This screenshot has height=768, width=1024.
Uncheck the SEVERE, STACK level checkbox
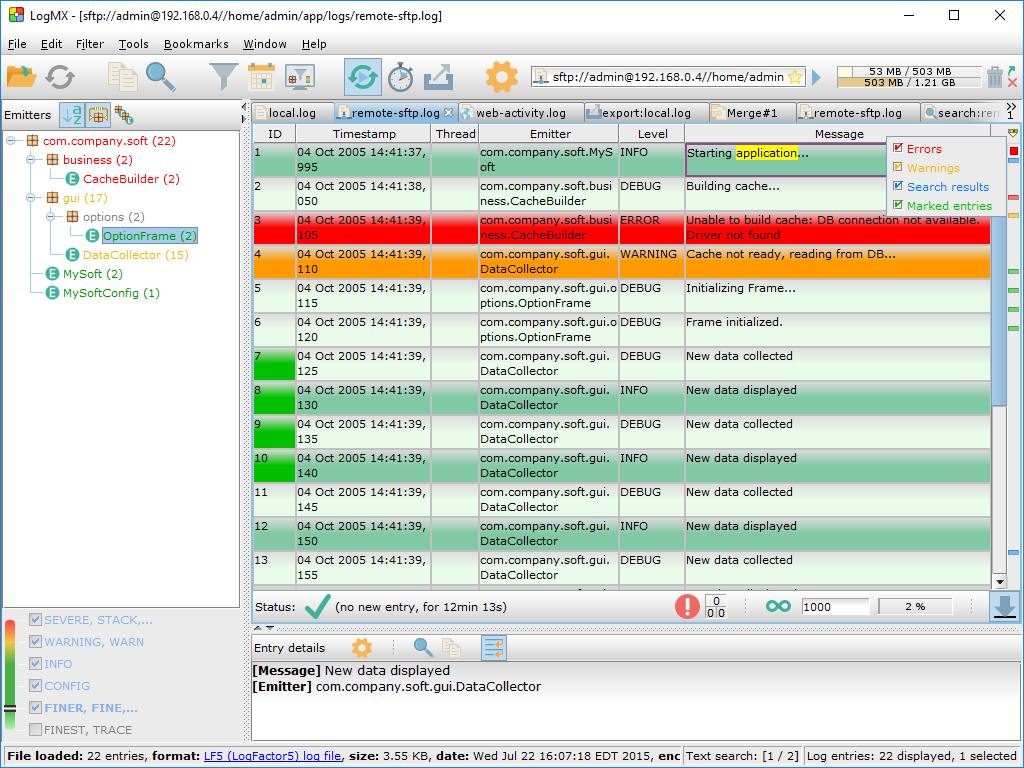[36, 620]
